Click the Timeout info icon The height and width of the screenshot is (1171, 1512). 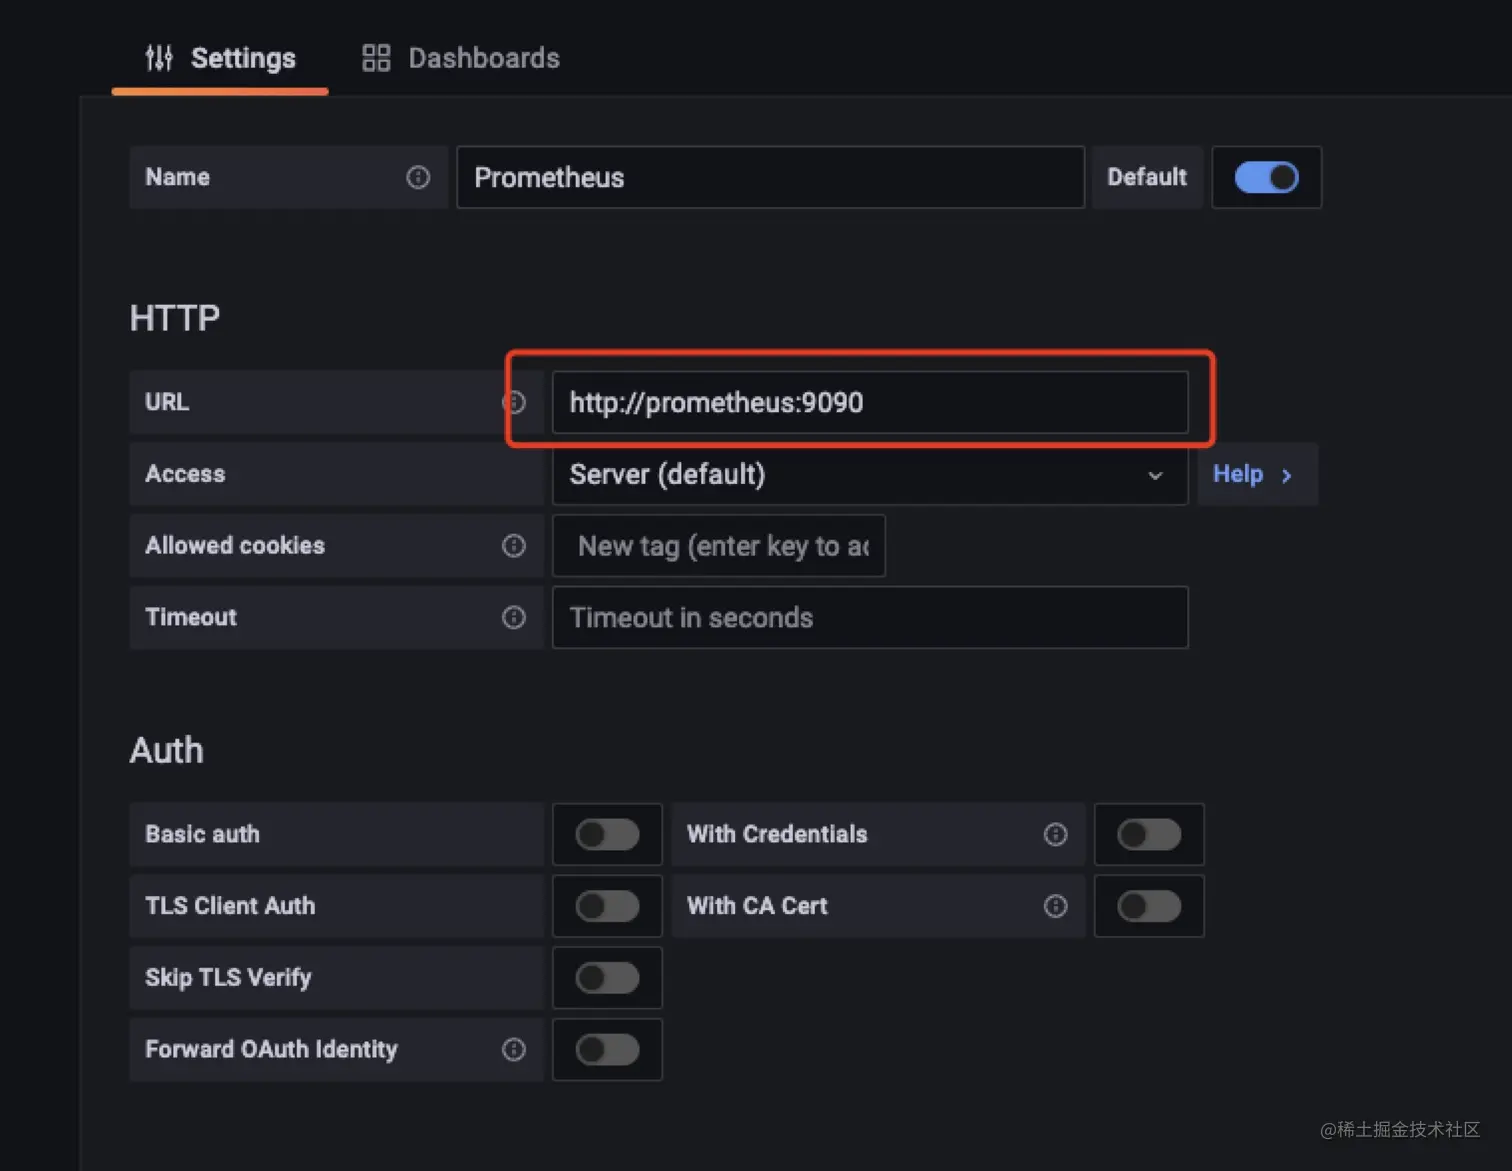[x=514, y=617]
